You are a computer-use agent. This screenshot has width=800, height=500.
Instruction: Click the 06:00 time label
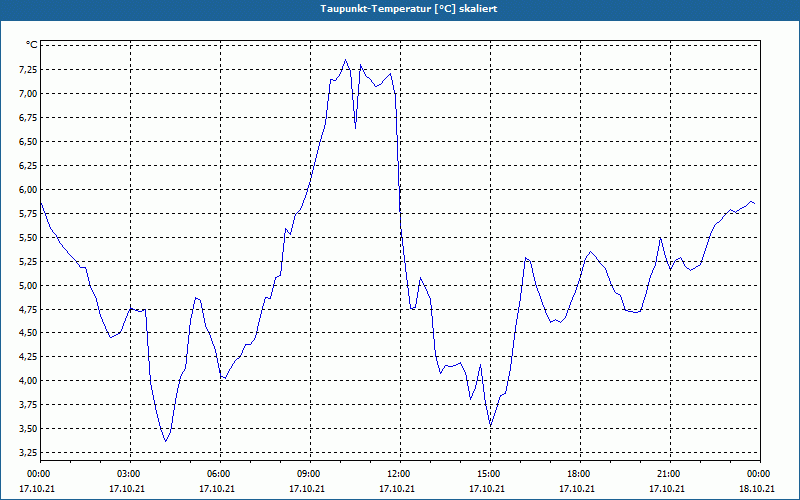[220, 473]
